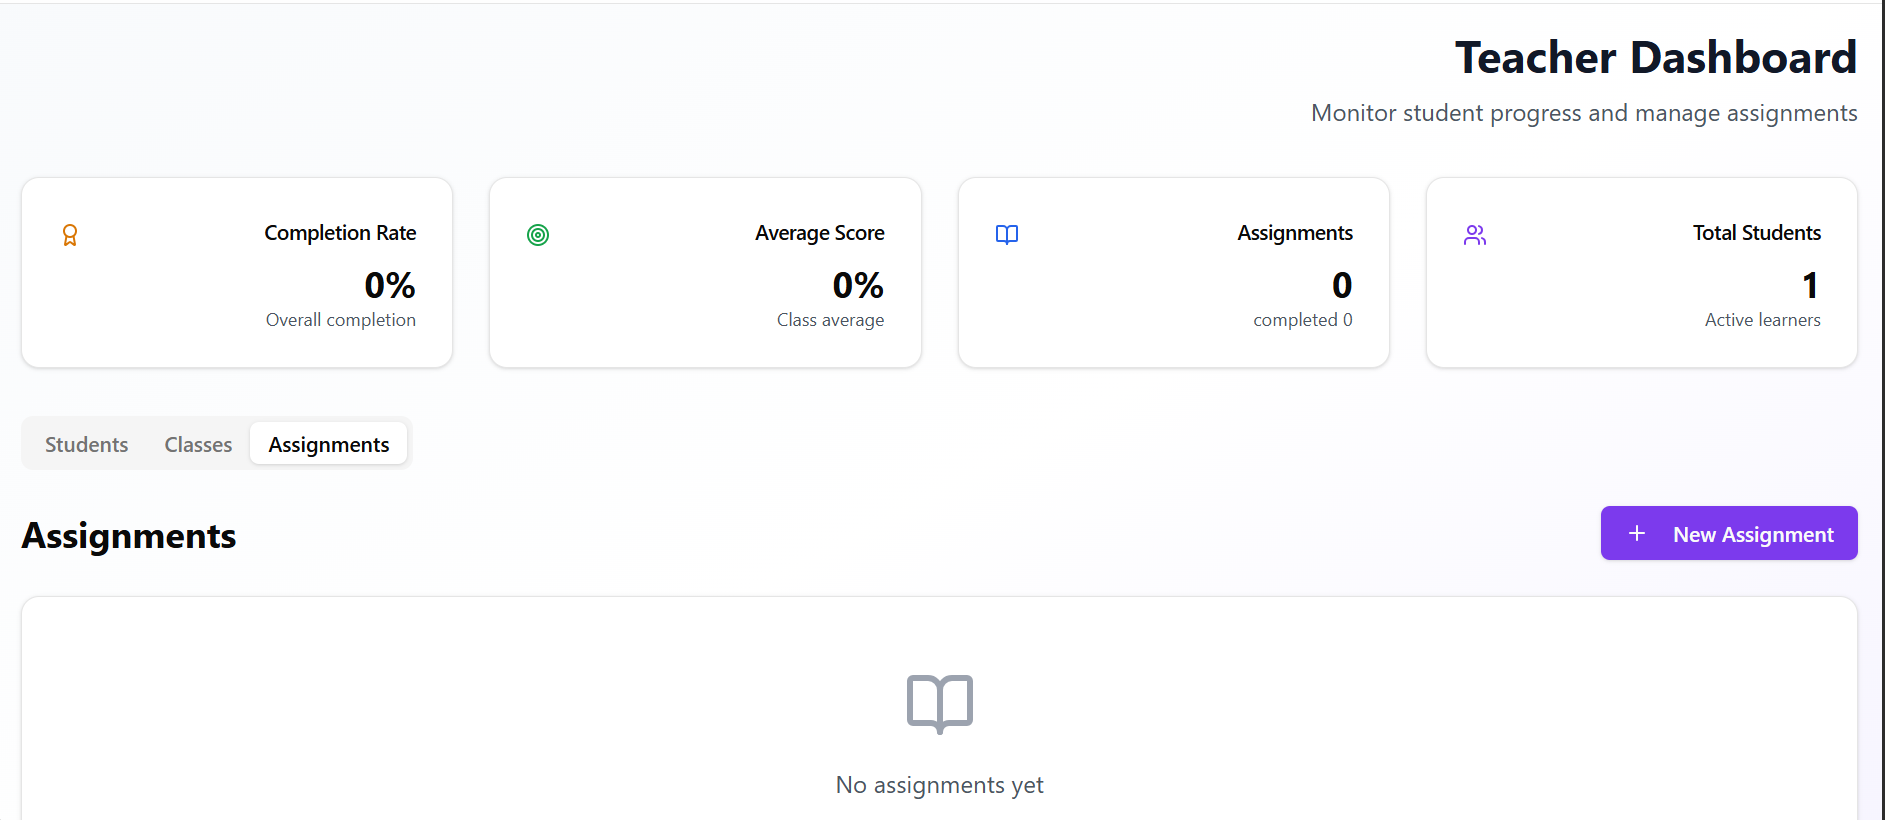The width and height of the screenshot is (1885, 820).
Task: Click the award ribbon icon in Completion Rate card
Action: [70, 235]
